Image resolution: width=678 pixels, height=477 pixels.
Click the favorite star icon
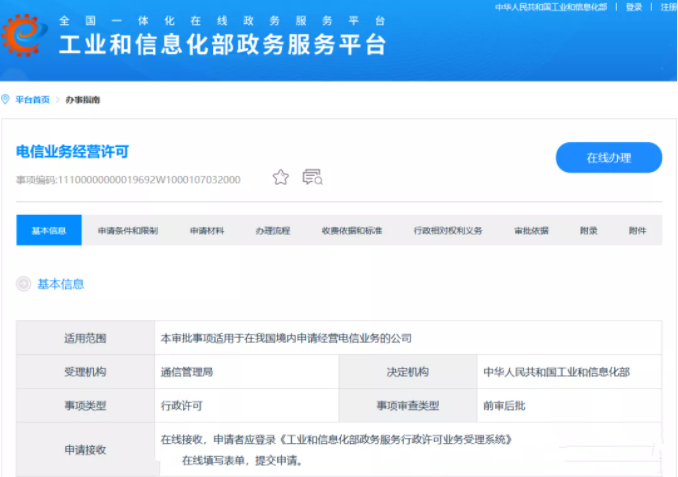[281, 177]
